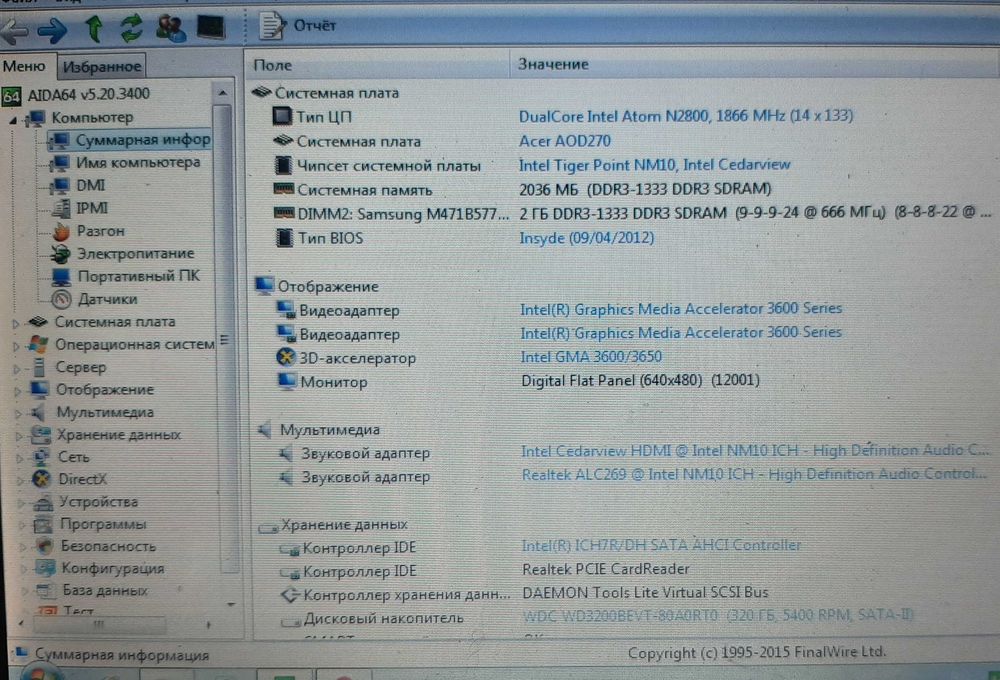Expand the Мультимедиа tree node
1000x680 pixels.
(18, 414)
